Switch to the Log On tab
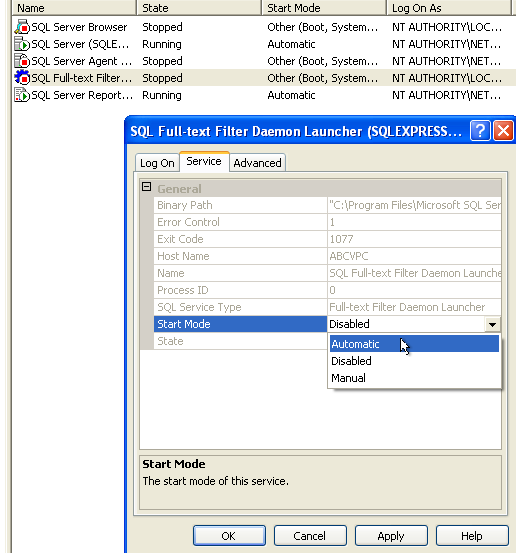516x553 pixels. [x=157, y=163]
